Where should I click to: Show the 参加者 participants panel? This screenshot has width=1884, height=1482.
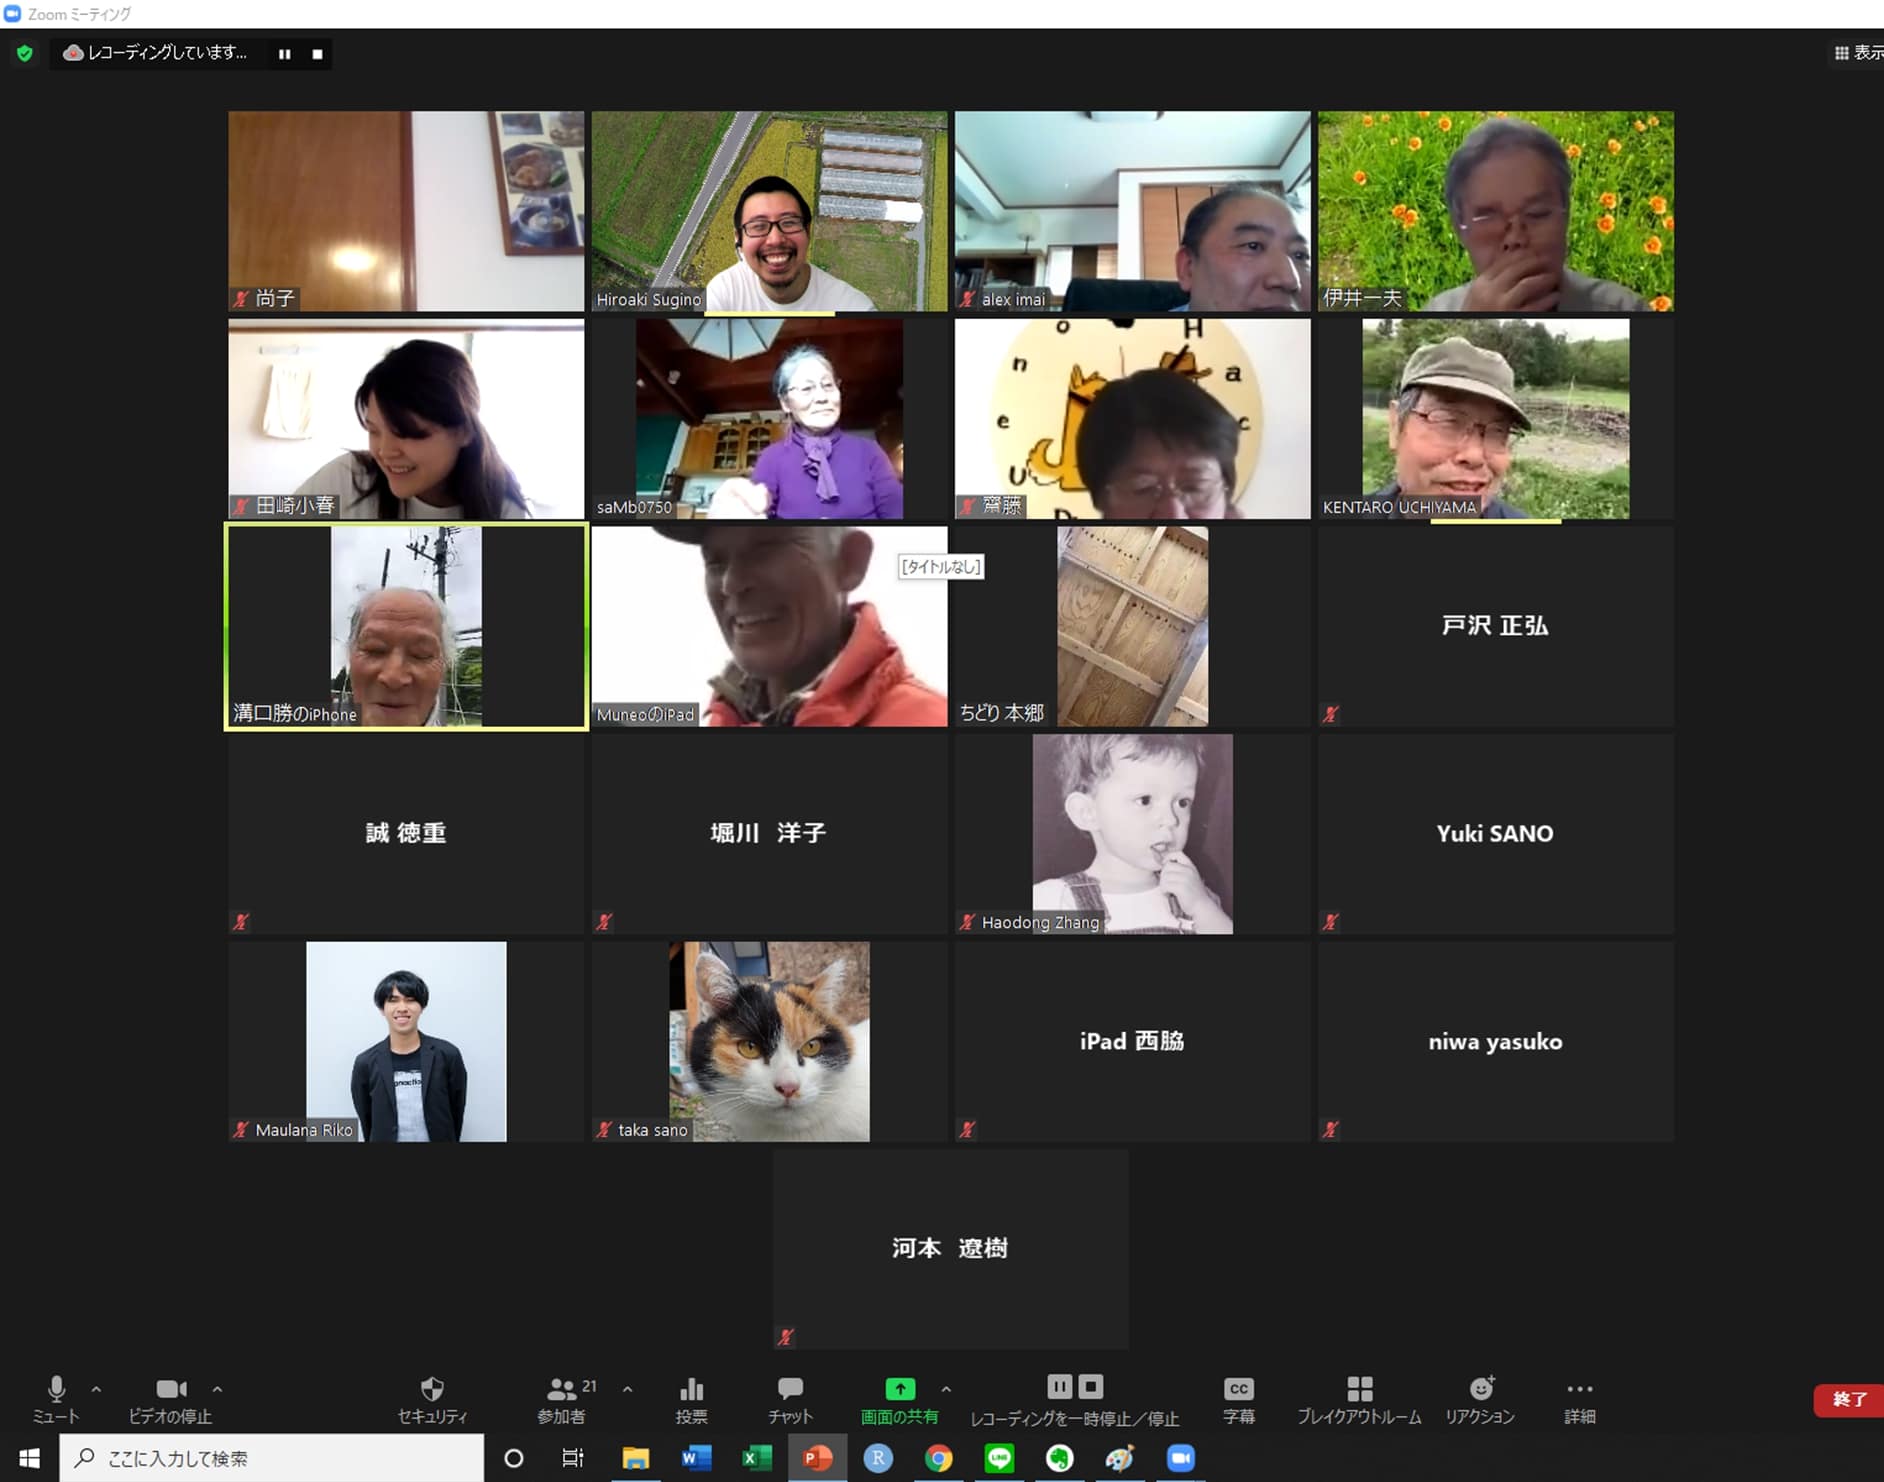click(562, 1399)
